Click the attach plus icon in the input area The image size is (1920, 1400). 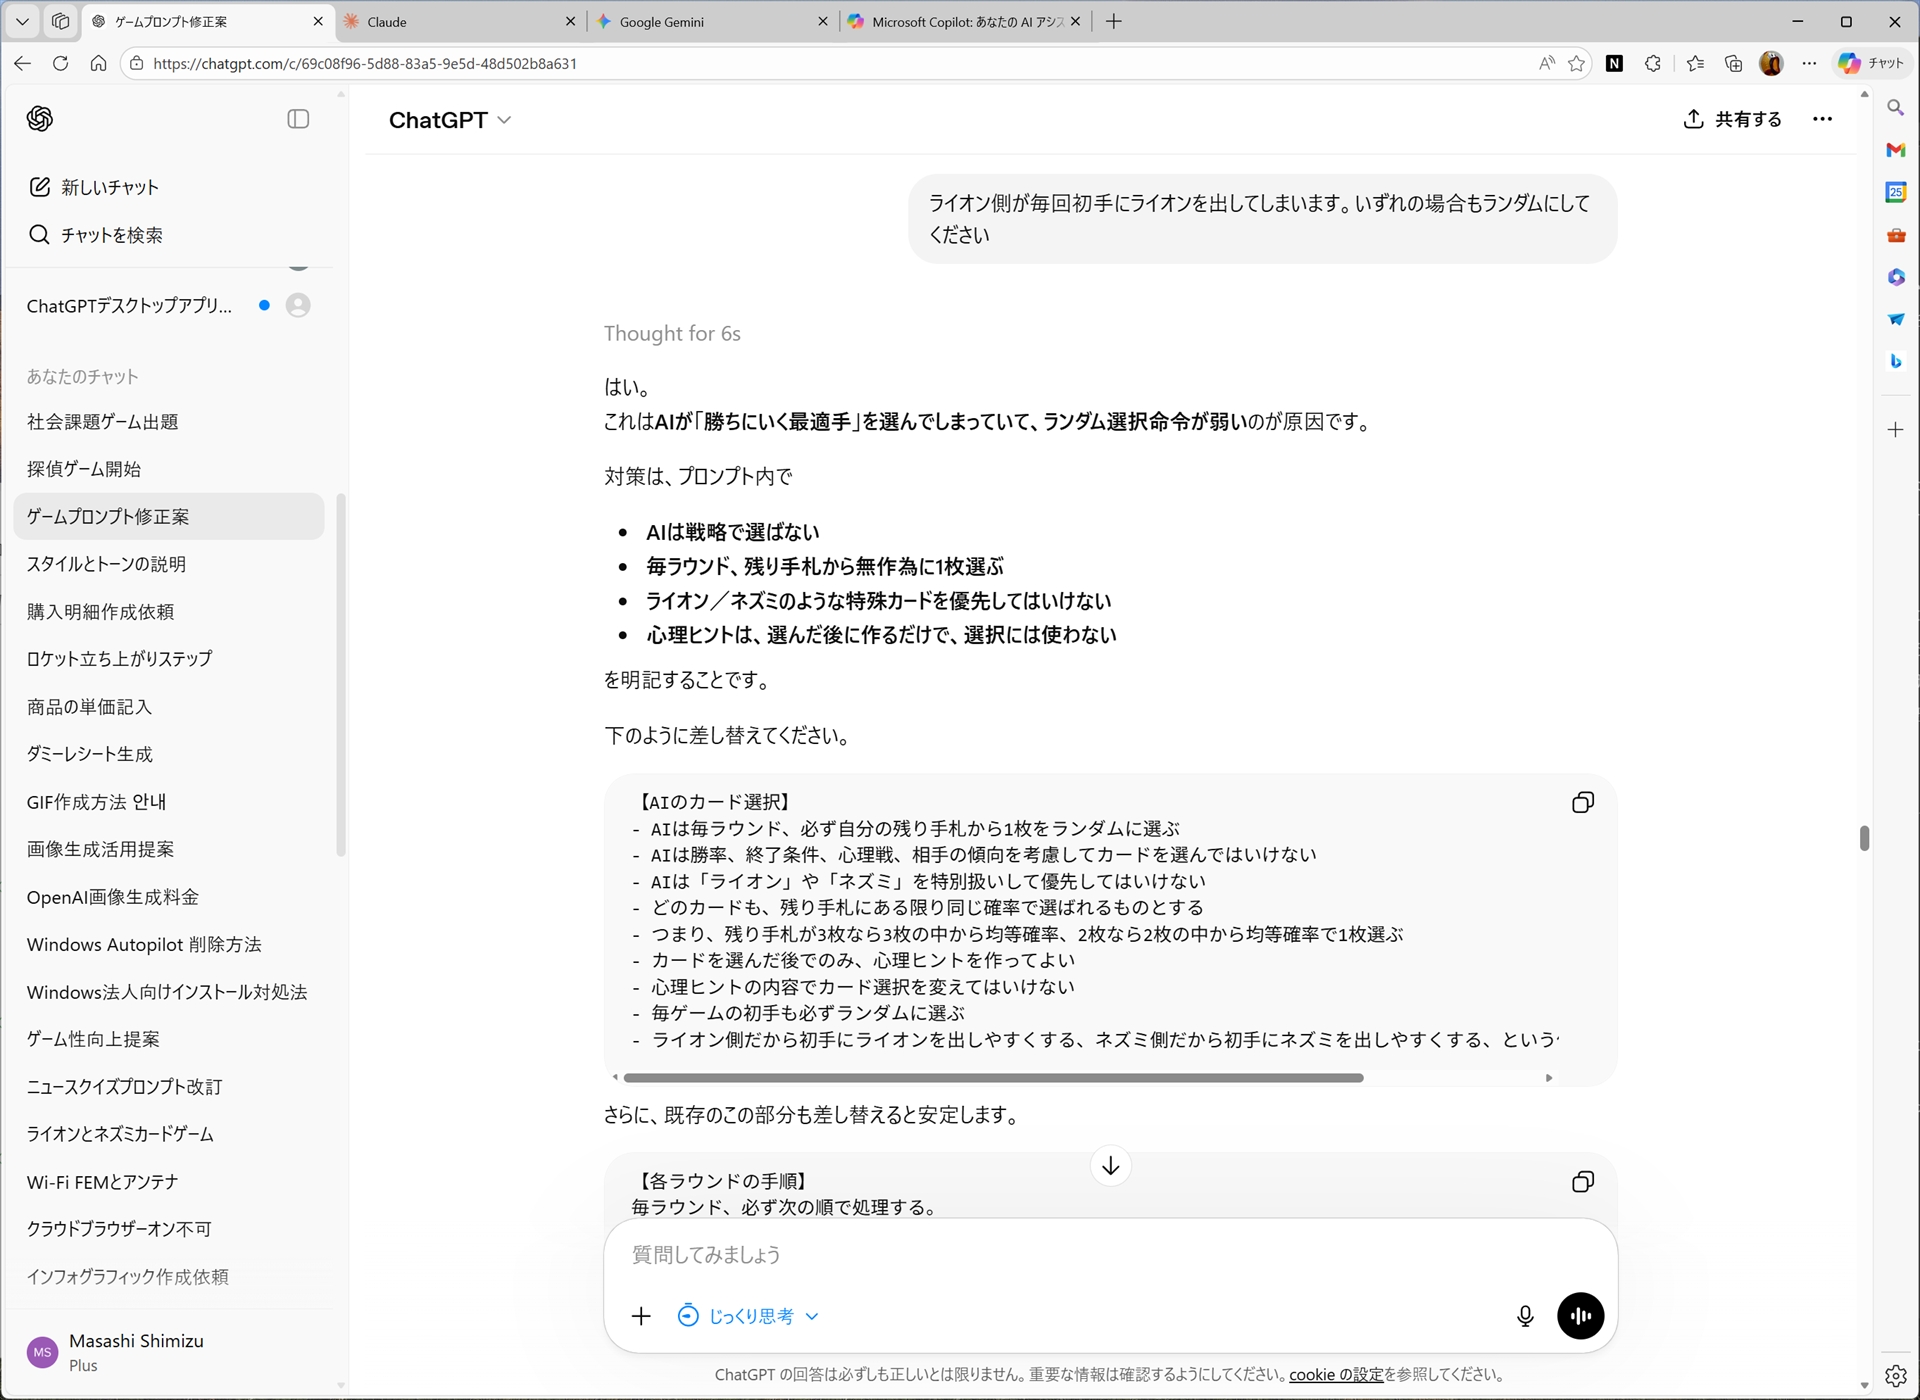pos(641,1316)
